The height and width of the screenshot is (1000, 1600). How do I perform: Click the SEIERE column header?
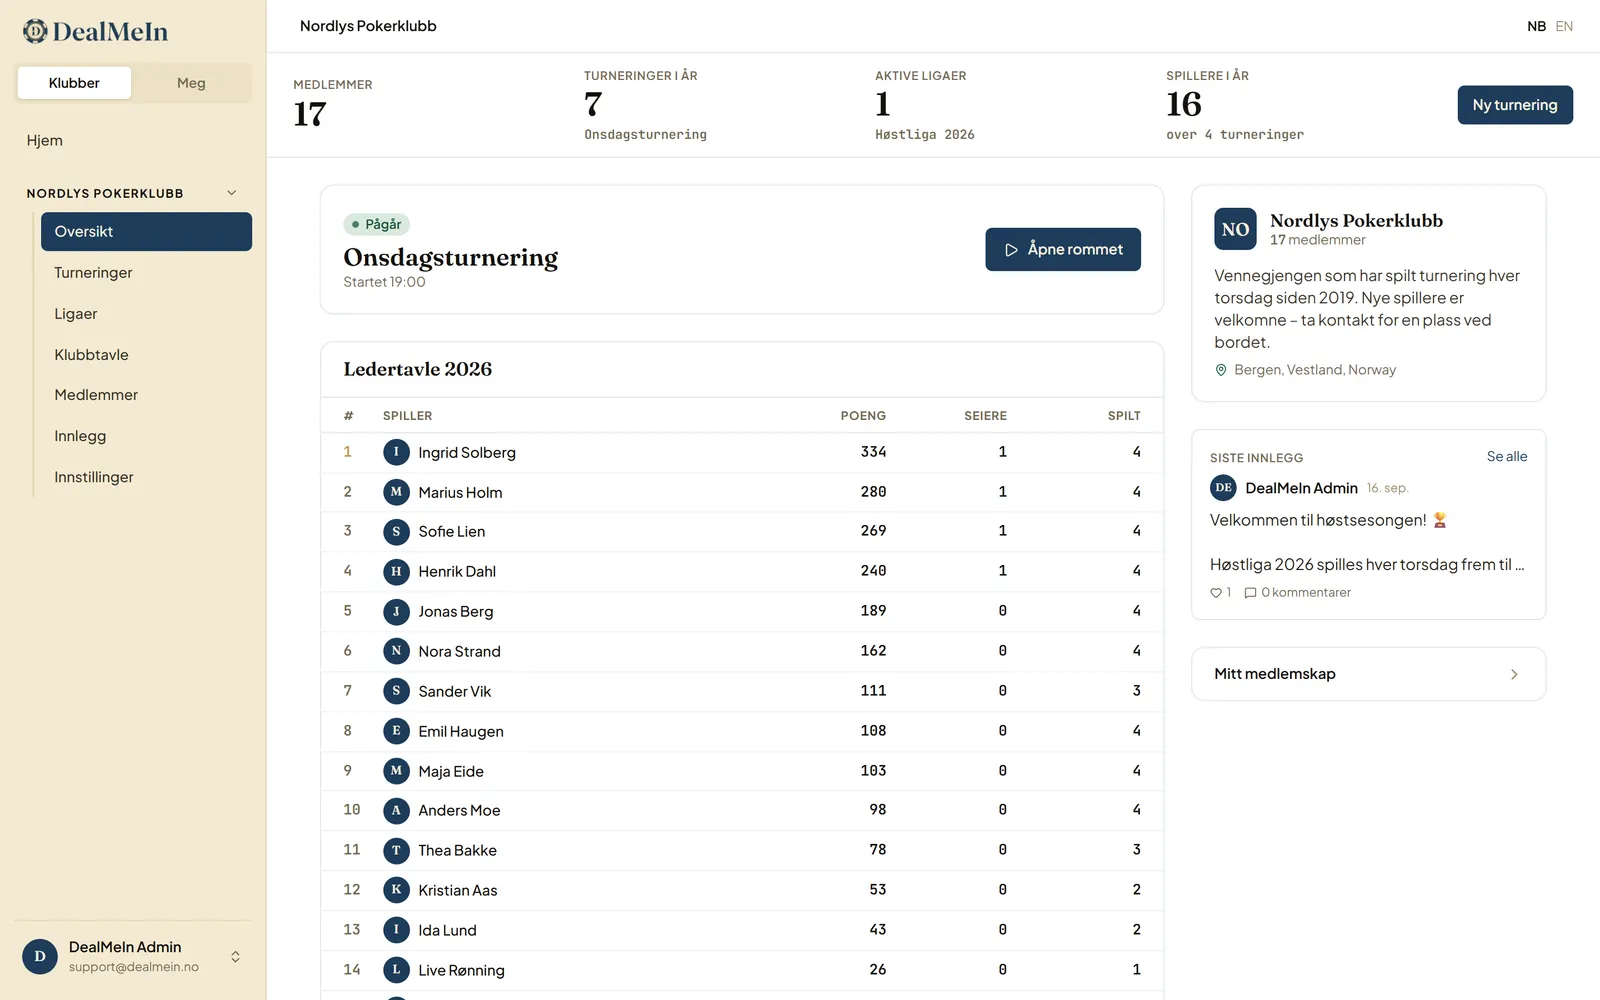[985, 416]
